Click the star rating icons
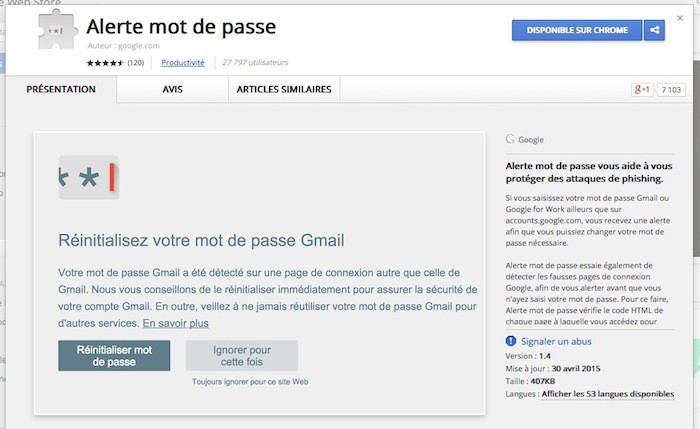This screenshot has width=700, height=429. (x=105, y=63)
